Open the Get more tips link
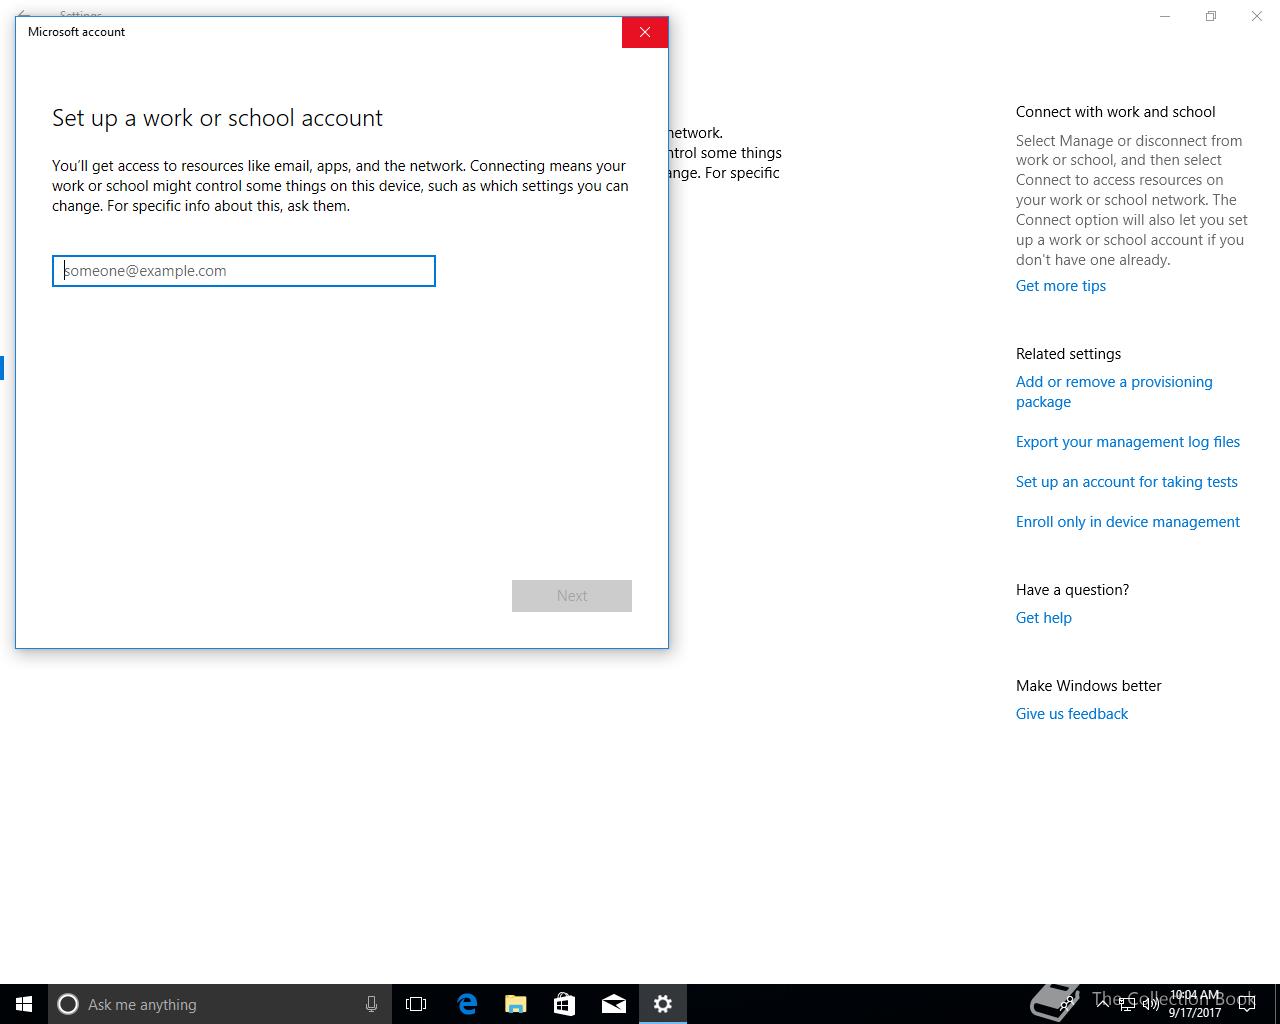The height and width of the screenshot is (1024, 1280). pos(1061,286)
